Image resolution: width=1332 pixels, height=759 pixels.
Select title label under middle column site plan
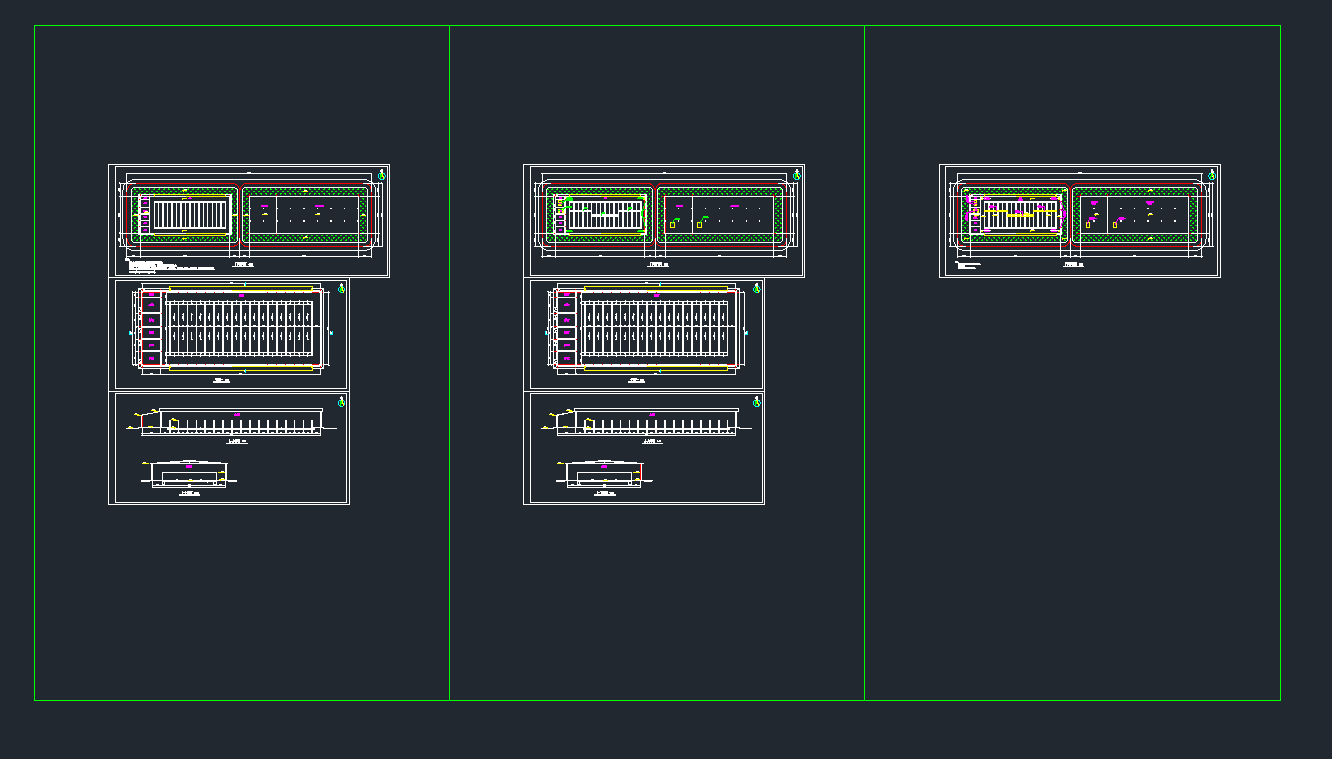tap(657, 266)
